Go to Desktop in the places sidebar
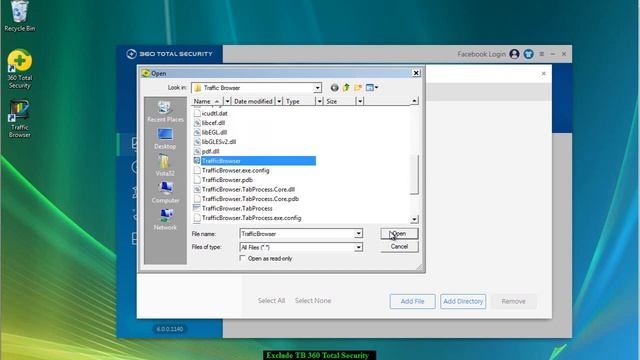Viewport: 640px width, 360px height. (165, 139)
